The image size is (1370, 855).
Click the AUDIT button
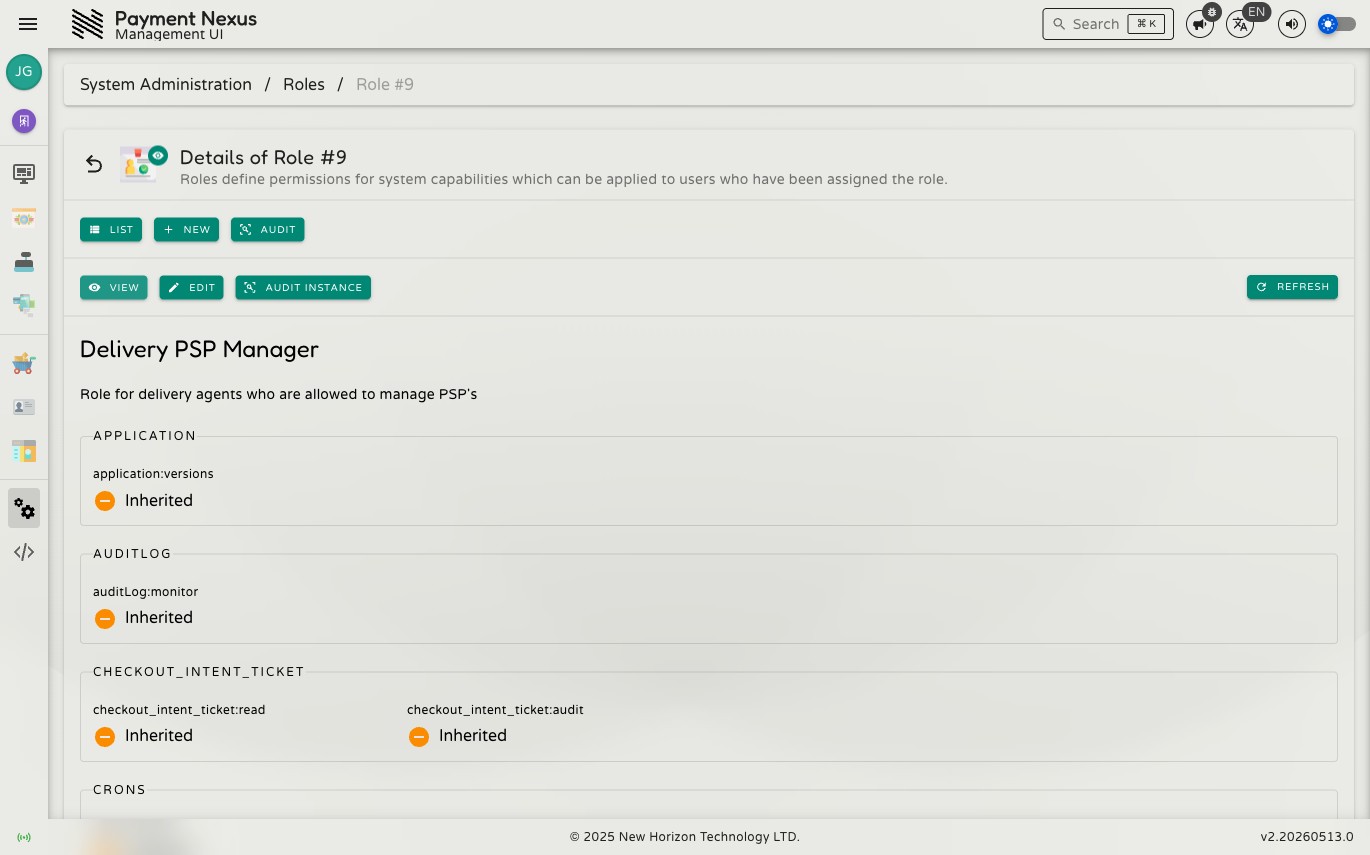pyautogui.click(x=268, y=229)
